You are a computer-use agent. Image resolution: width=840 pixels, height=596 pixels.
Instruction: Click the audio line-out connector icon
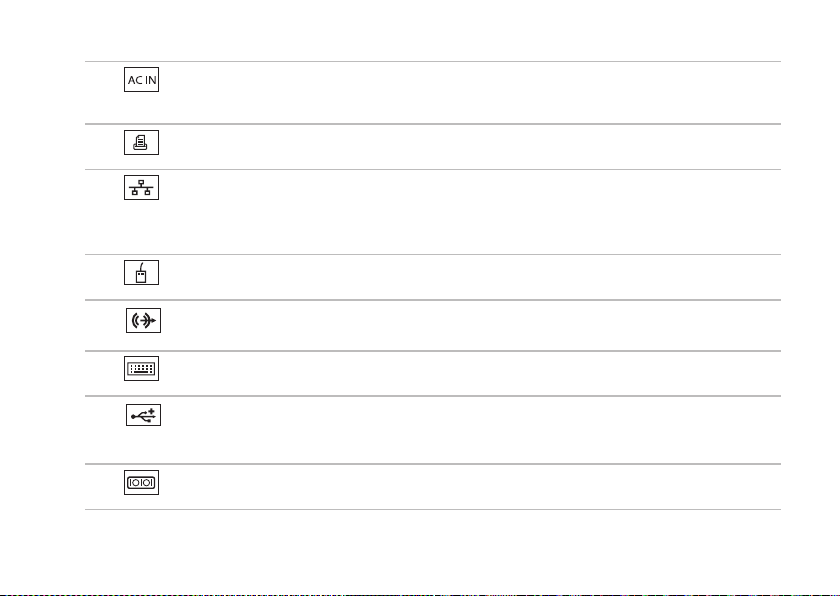pos(144,320)
